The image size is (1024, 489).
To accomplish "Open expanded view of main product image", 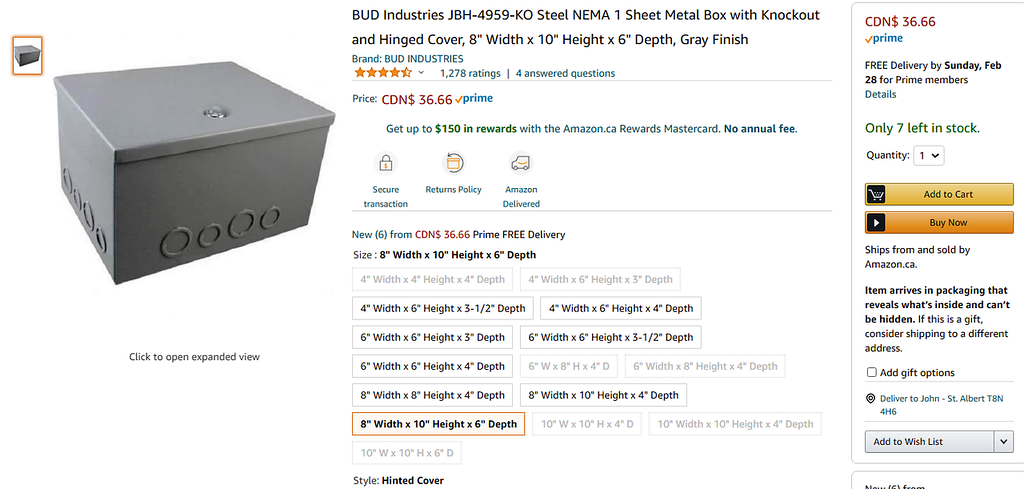I will pyautogui.click(x=194, y=173).
